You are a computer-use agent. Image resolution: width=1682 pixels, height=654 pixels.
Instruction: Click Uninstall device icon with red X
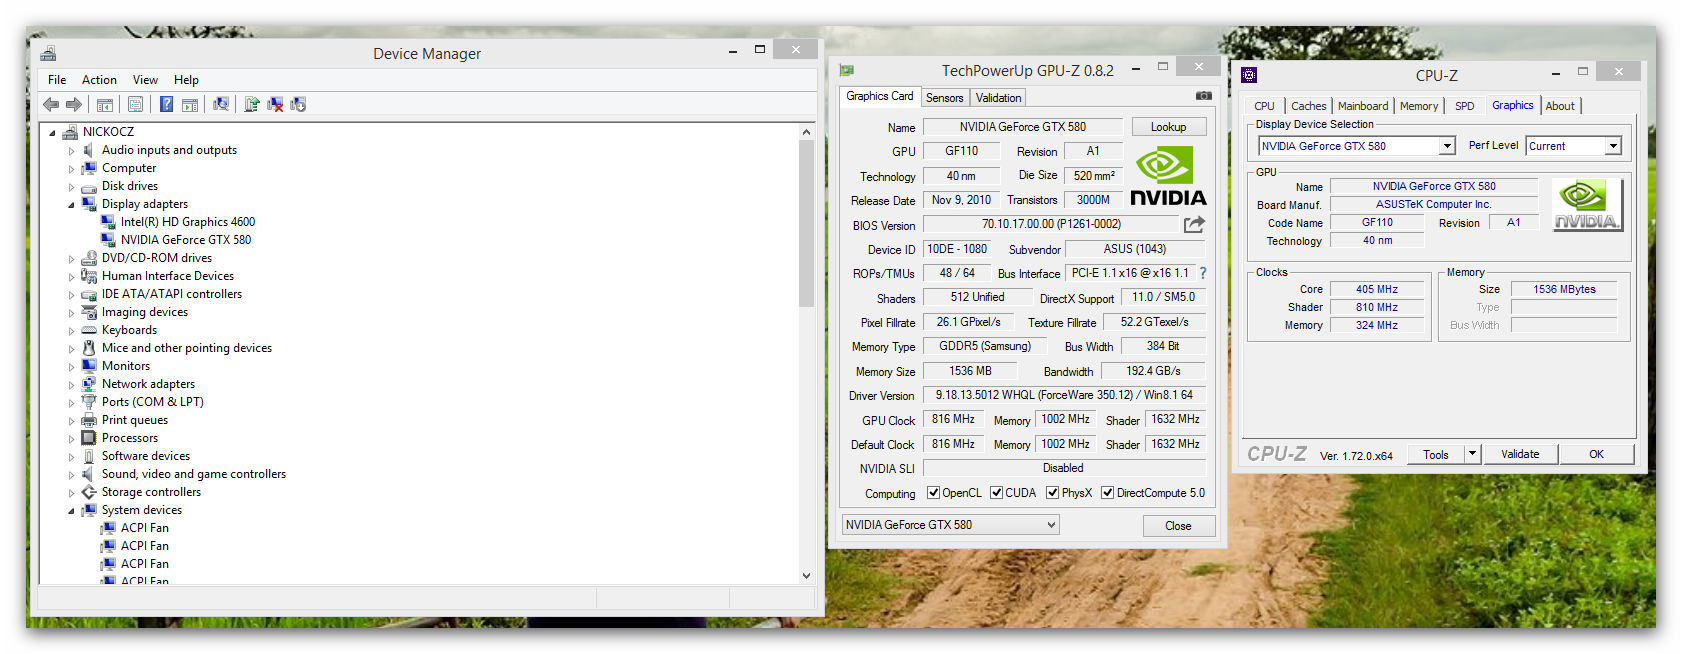pyautogui.click(x=274, y=104)
